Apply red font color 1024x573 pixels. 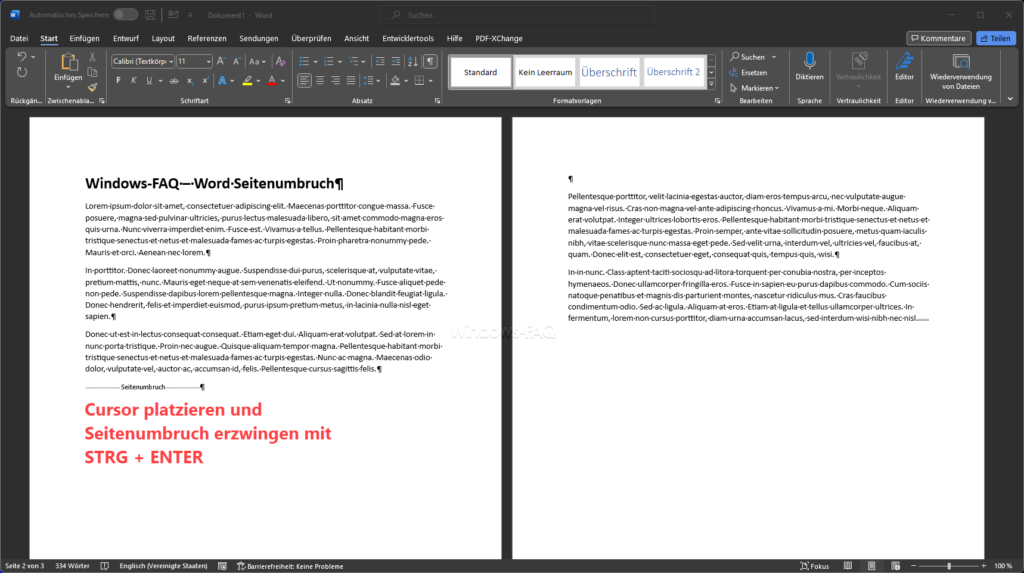click(x=272, y=81)
